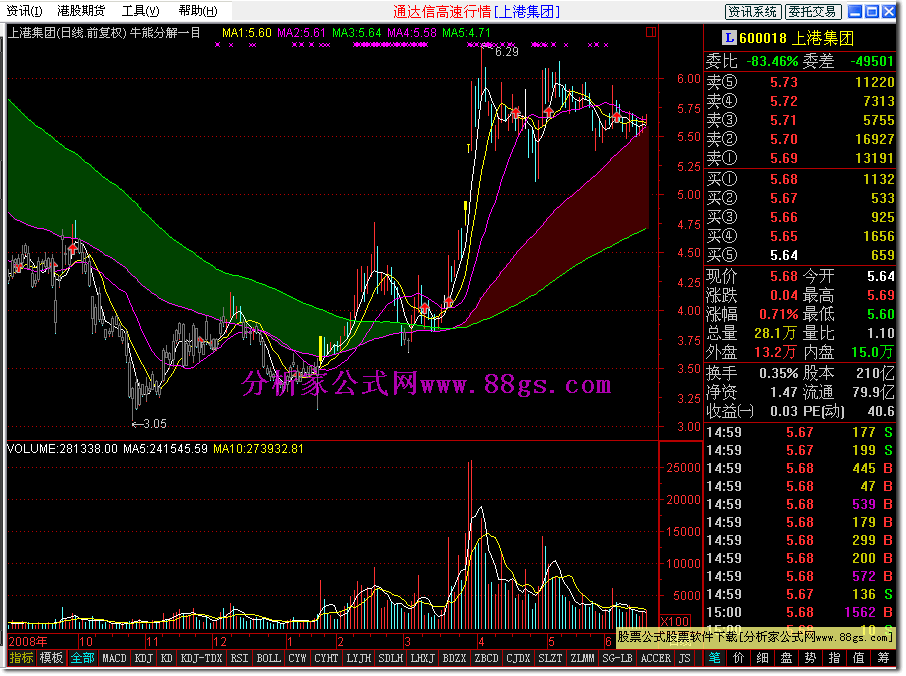This screenshot has width=906, height=676.
Task: Open the 资讯(I) menu
Action: click(x=24, y=11)
